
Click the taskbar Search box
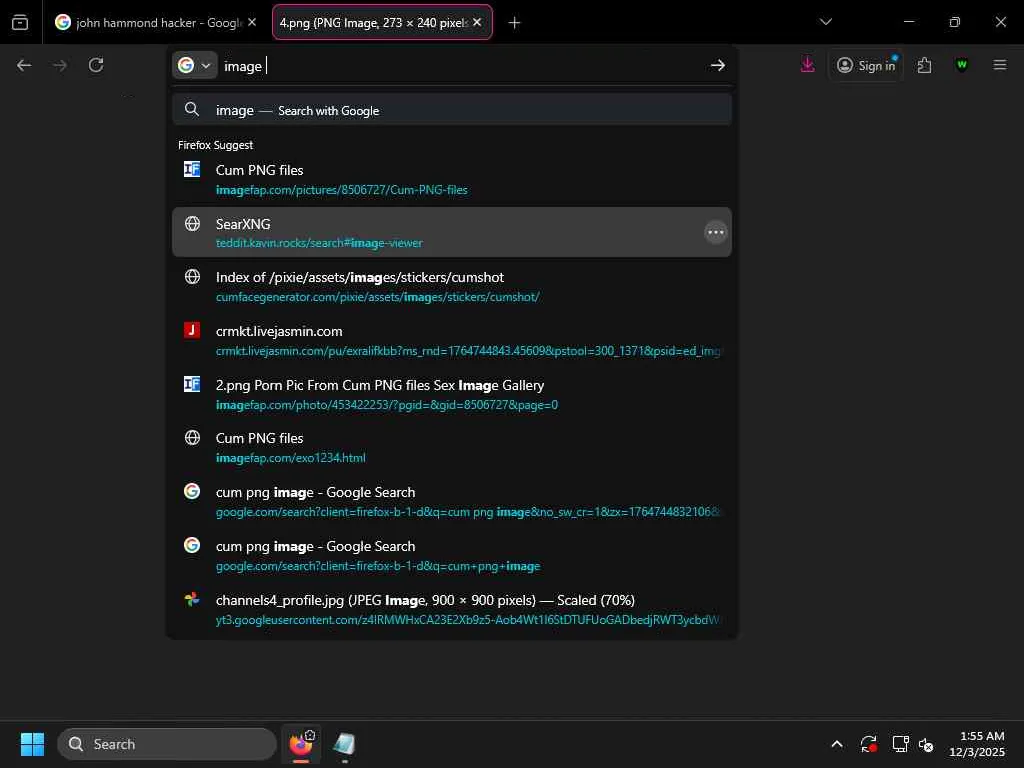click(x=167, y=744)
